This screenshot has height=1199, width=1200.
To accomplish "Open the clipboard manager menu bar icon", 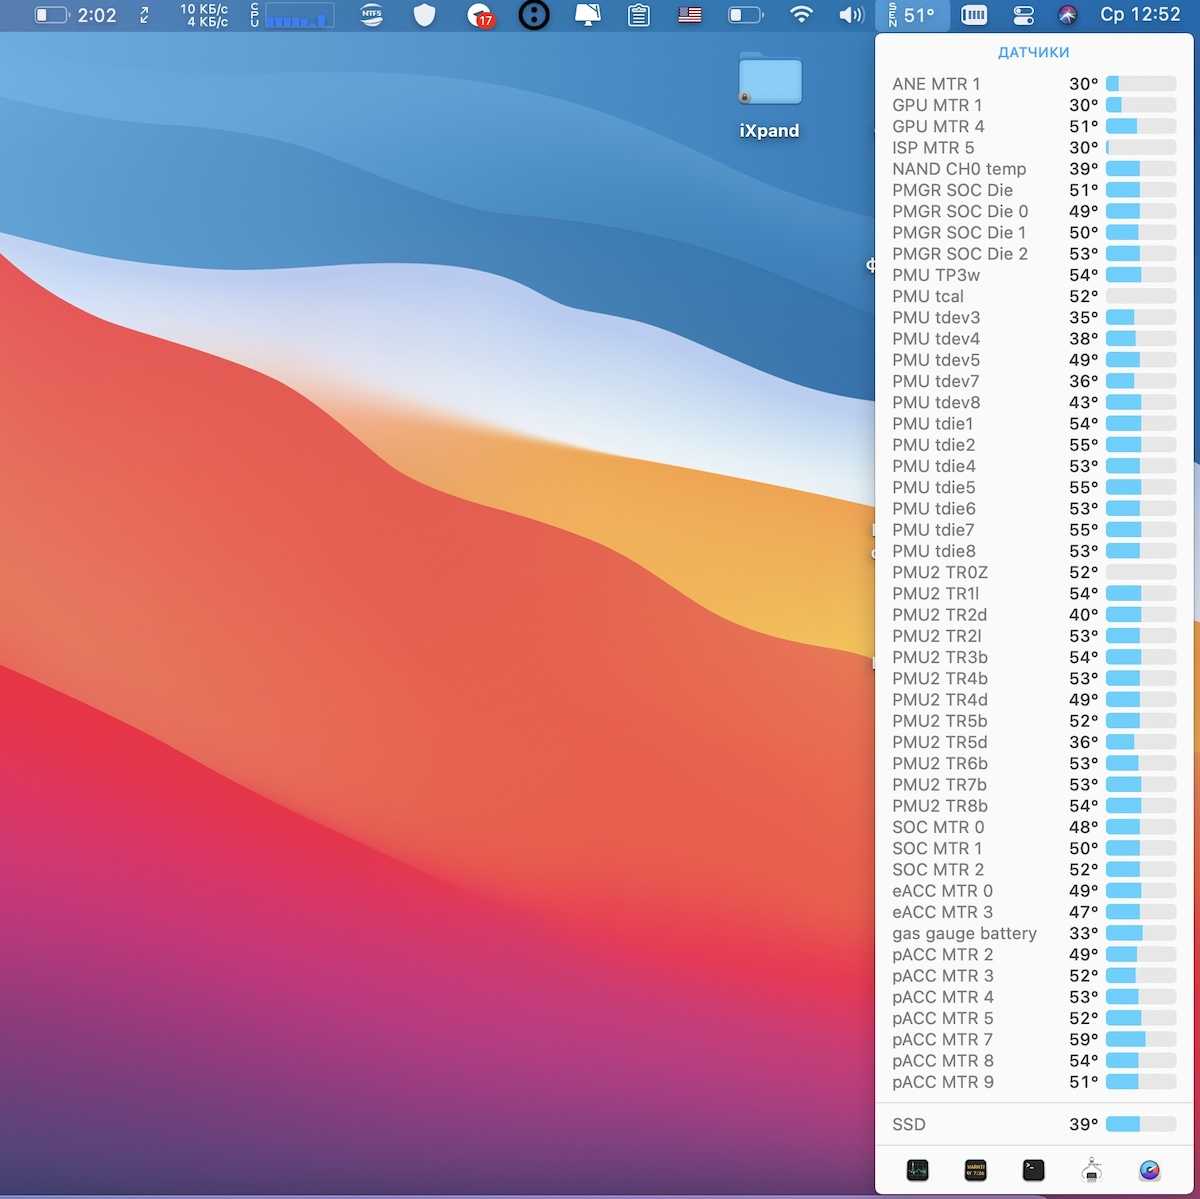I will 638,15.
